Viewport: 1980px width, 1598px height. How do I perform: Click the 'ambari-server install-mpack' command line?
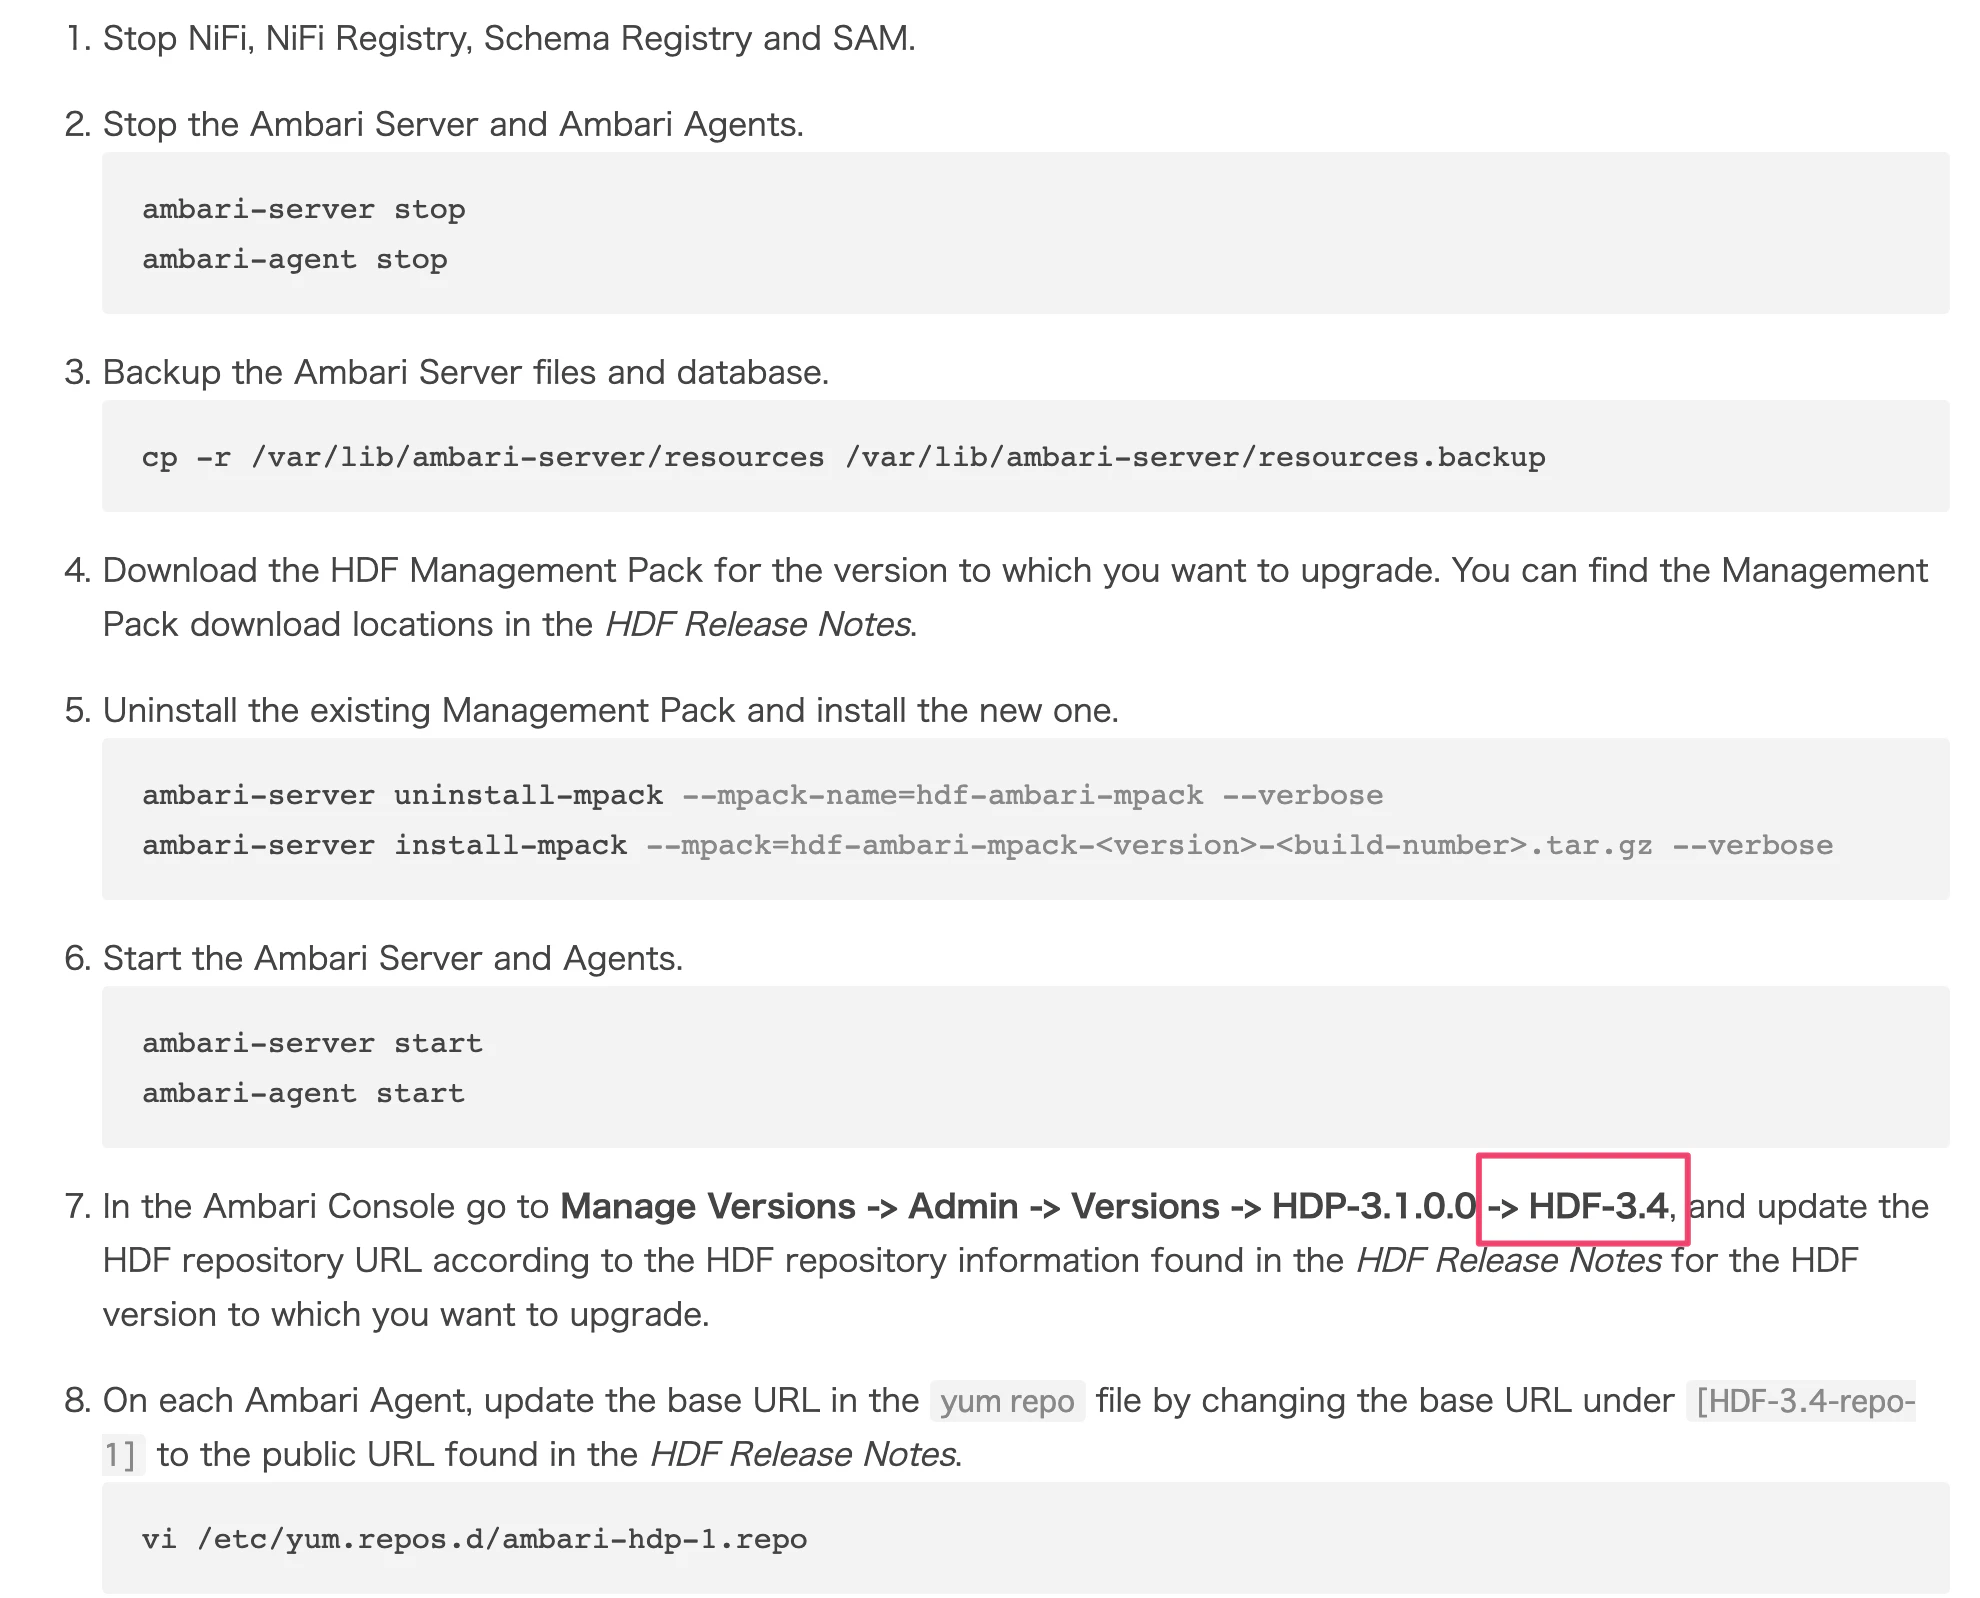pyautogui.click(x=988, y=845)
